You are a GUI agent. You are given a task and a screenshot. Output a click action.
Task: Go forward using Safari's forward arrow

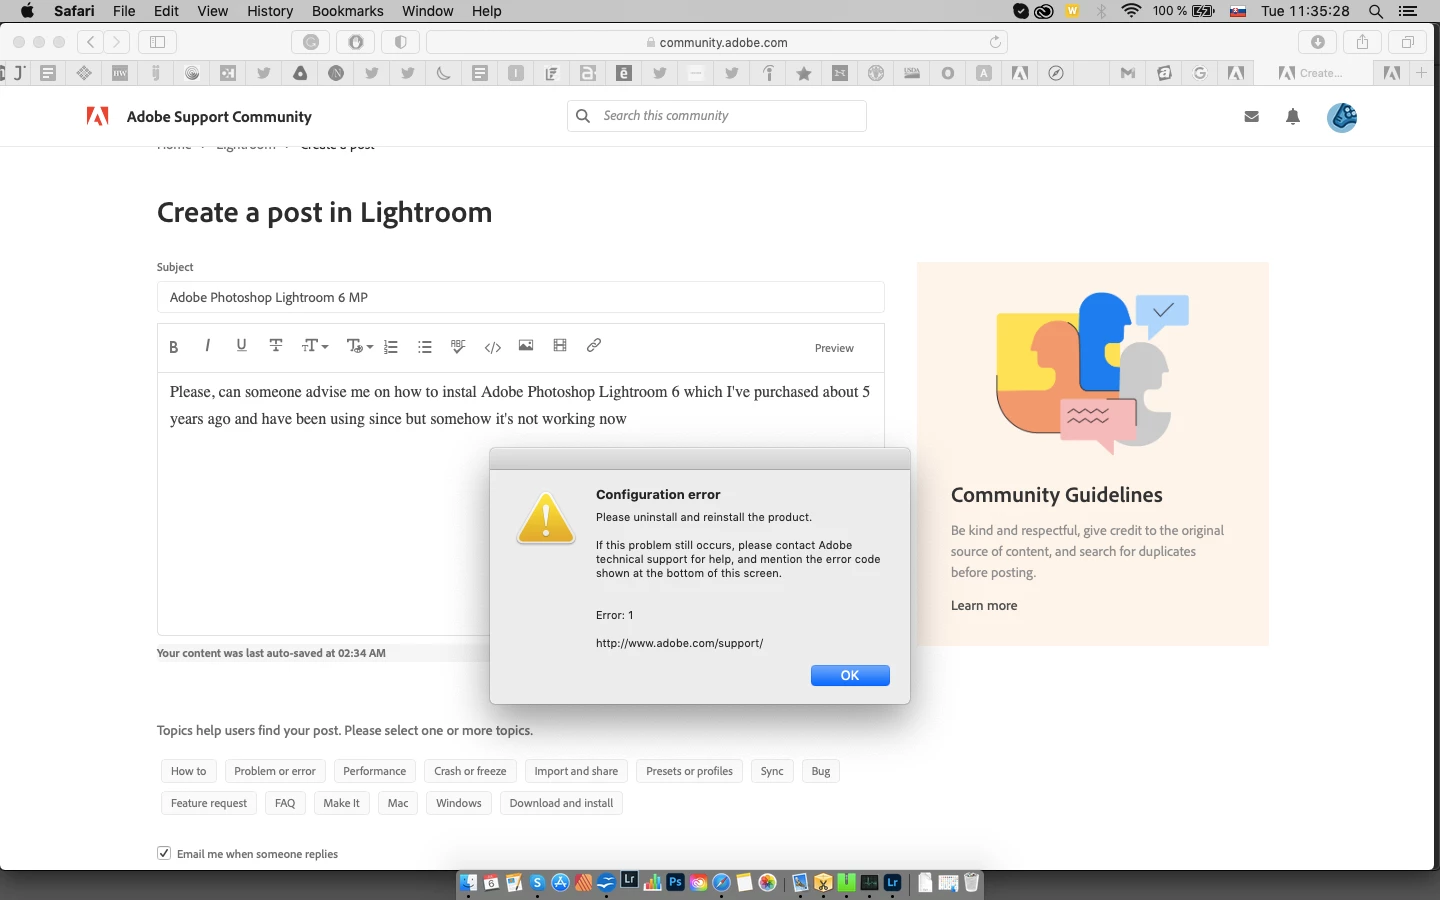(117, 42)
